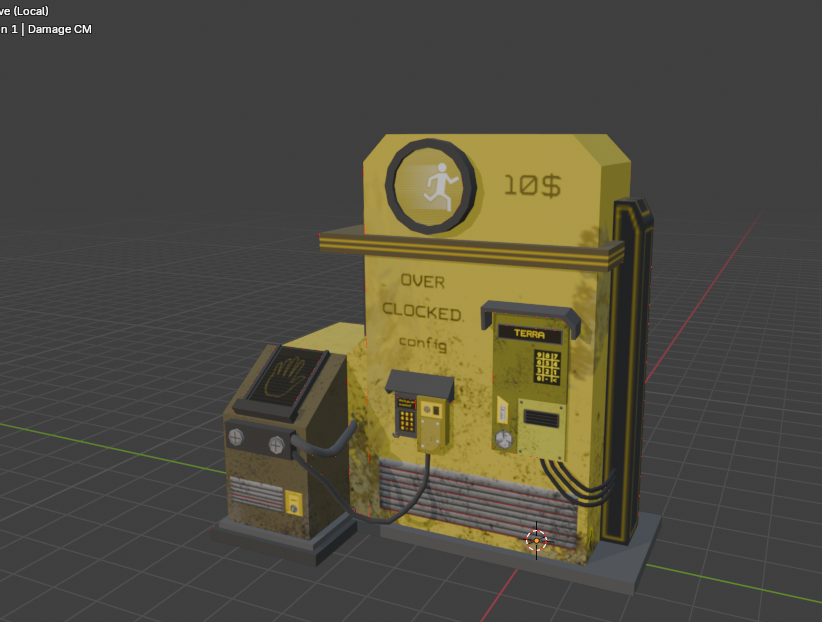822x622 pixels.
Task: Click the tall black pillar beside the machine
Action: click(626, 371)
